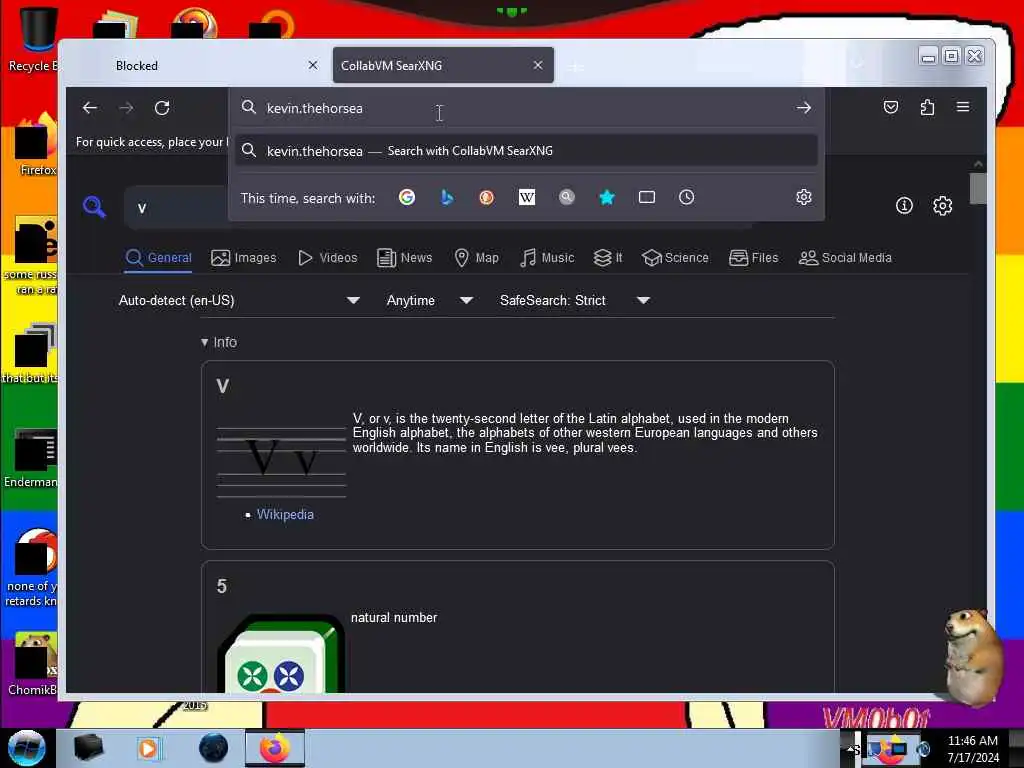This screenshot has width=1024, height=768.
Task: Switch to the Videos category
Action: tap(328, 258)
